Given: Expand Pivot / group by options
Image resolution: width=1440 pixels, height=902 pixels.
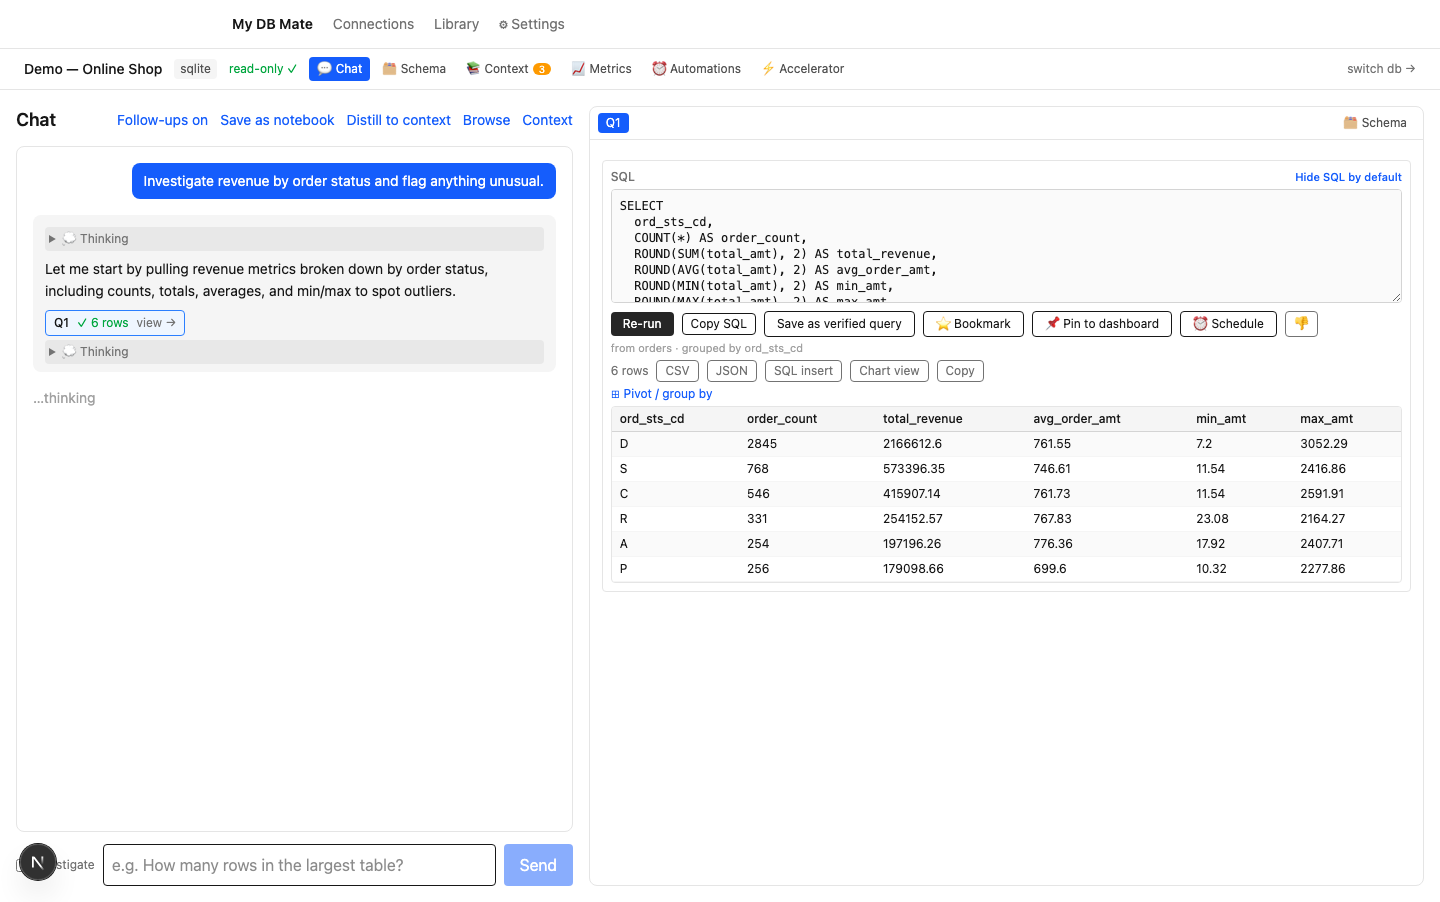Looking at the screenshot, I should [661, 394].
